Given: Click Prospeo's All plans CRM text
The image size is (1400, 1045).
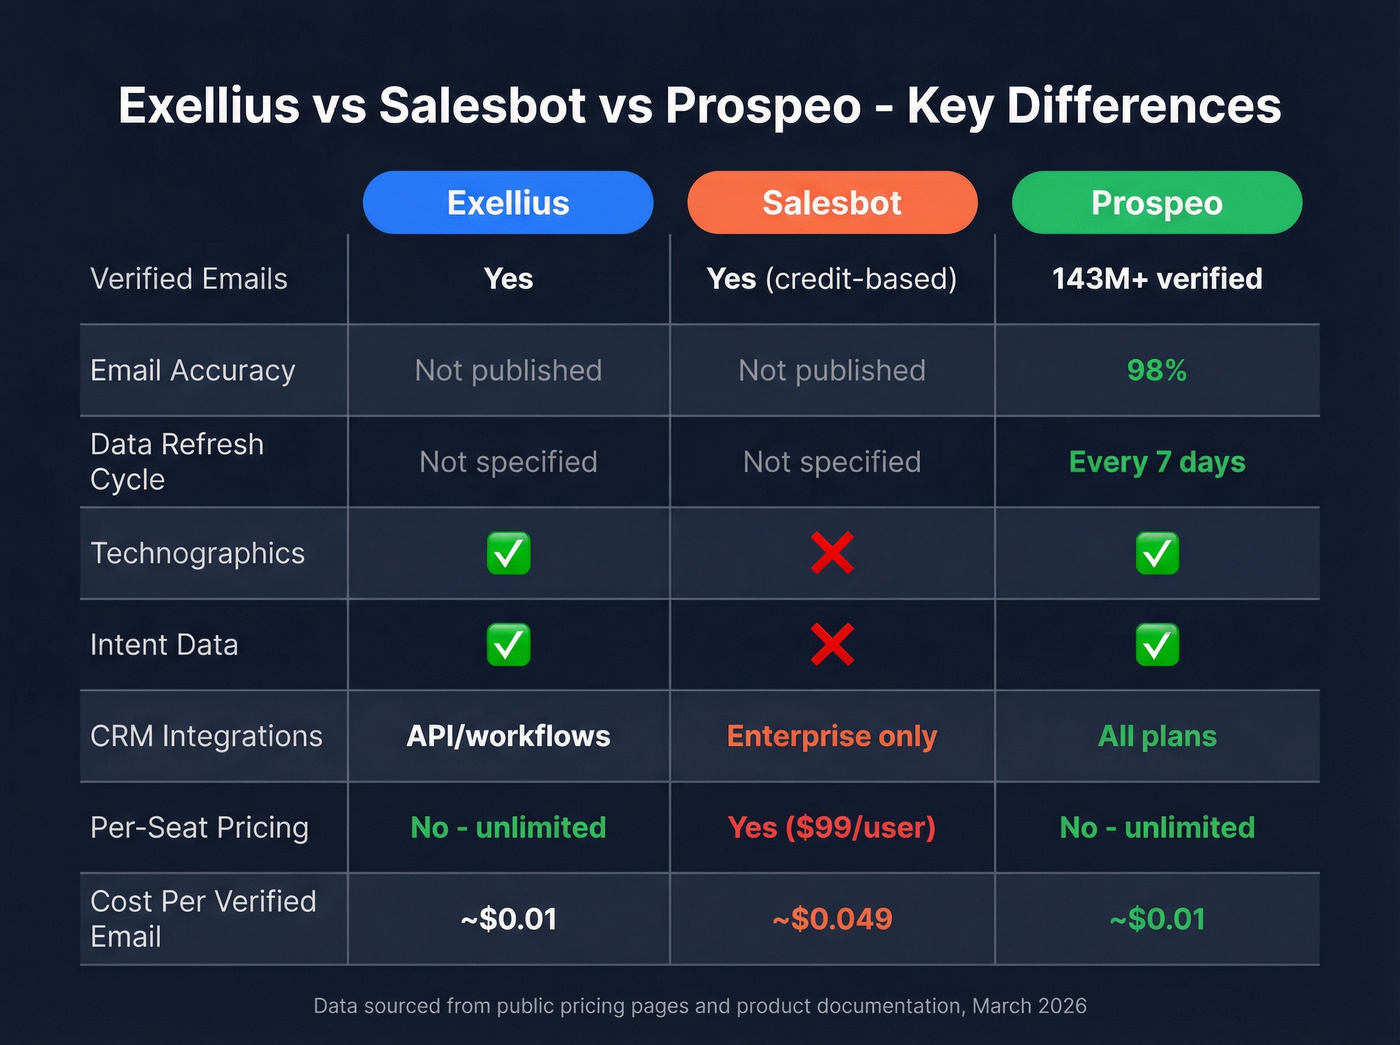Looking at the screenshot, I should click(x=1157, y=737).
